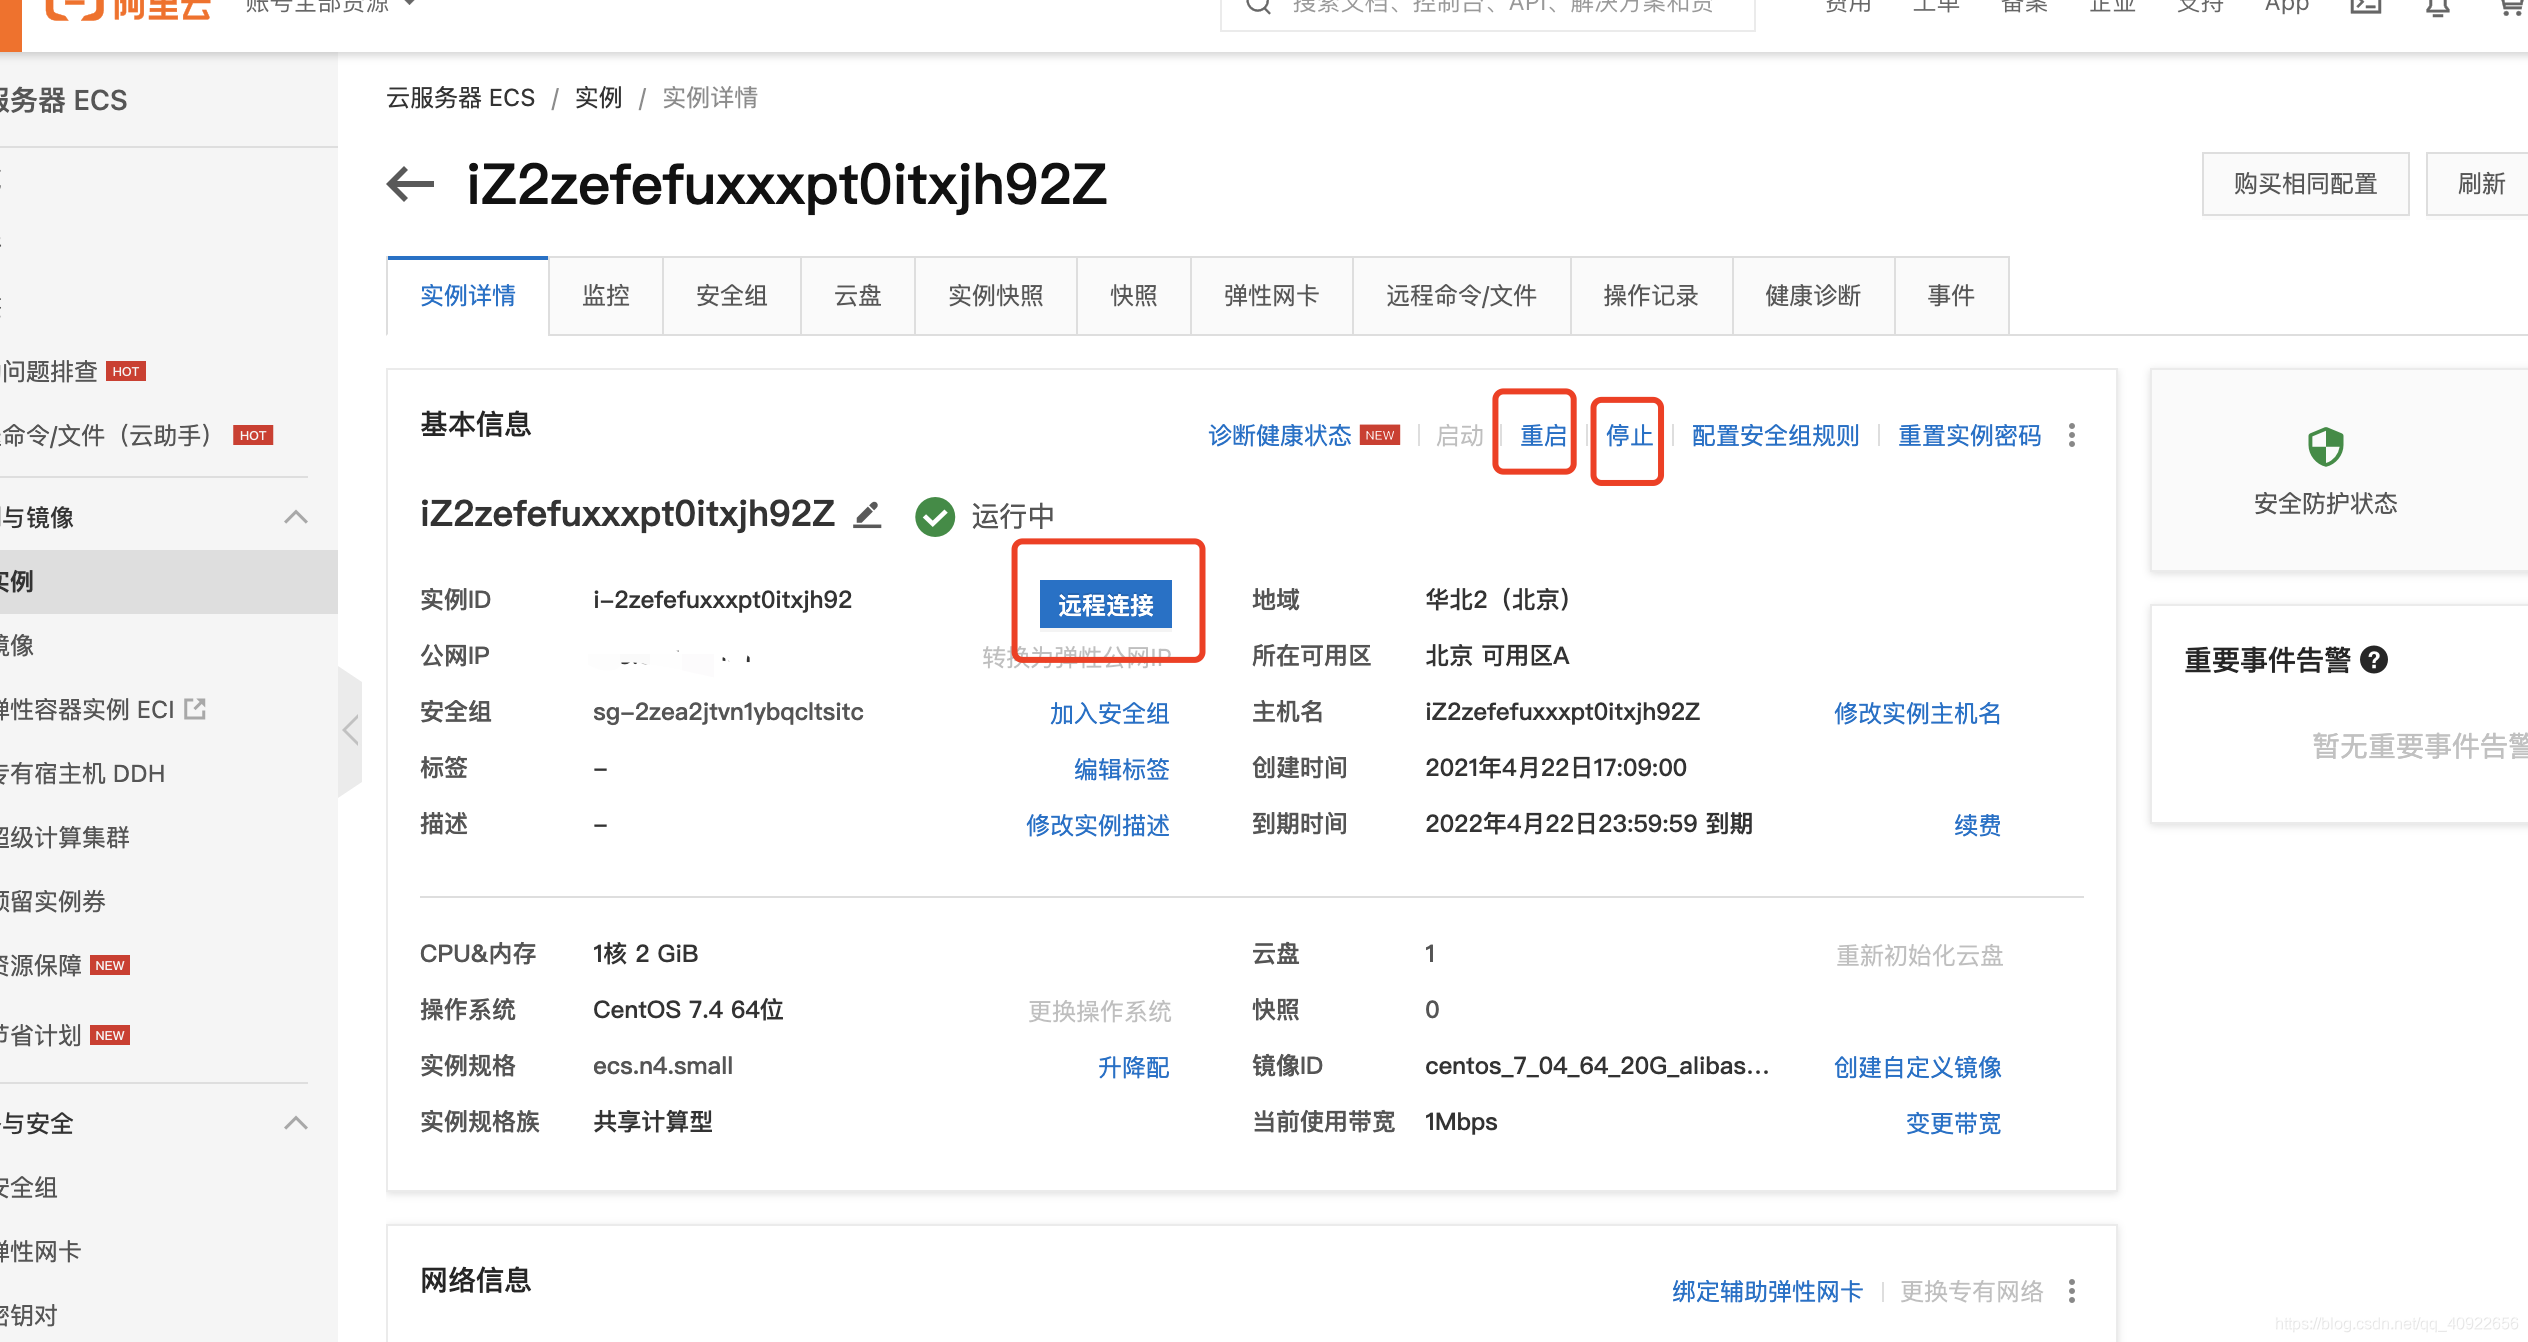Click 加入安全组 link
2528x1342 pixels.
[x=1110, y=713]
